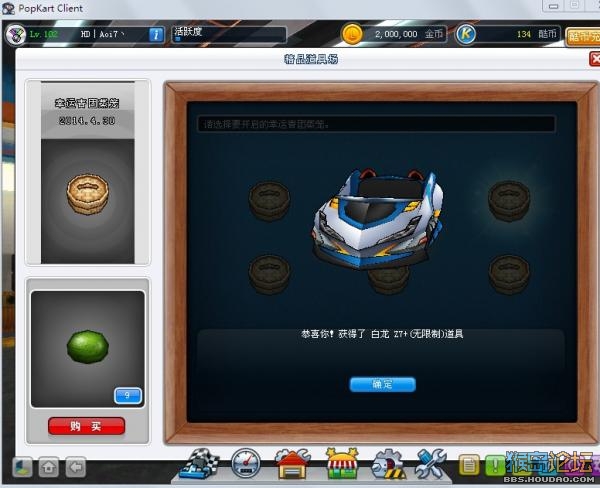
Task: Click the prize message 恭喜你 text
Action: tap(382, 334)
